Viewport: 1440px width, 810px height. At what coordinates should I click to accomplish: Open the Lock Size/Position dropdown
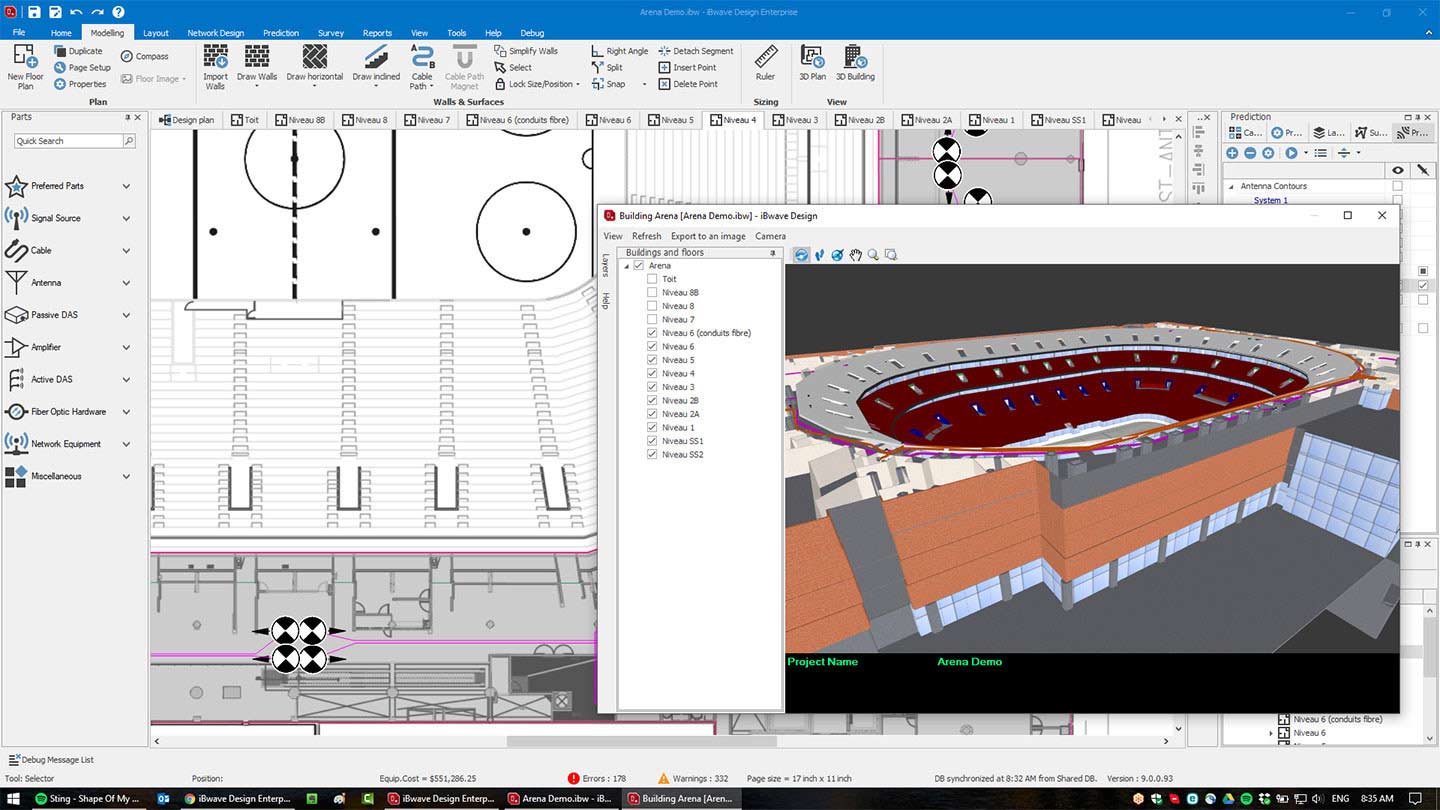pos(579,84)
